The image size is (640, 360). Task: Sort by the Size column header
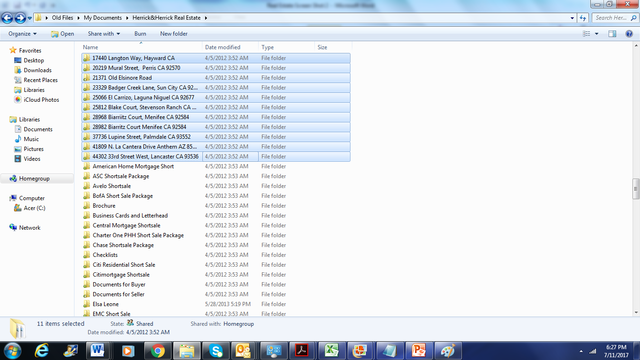(x=333, y=47)
